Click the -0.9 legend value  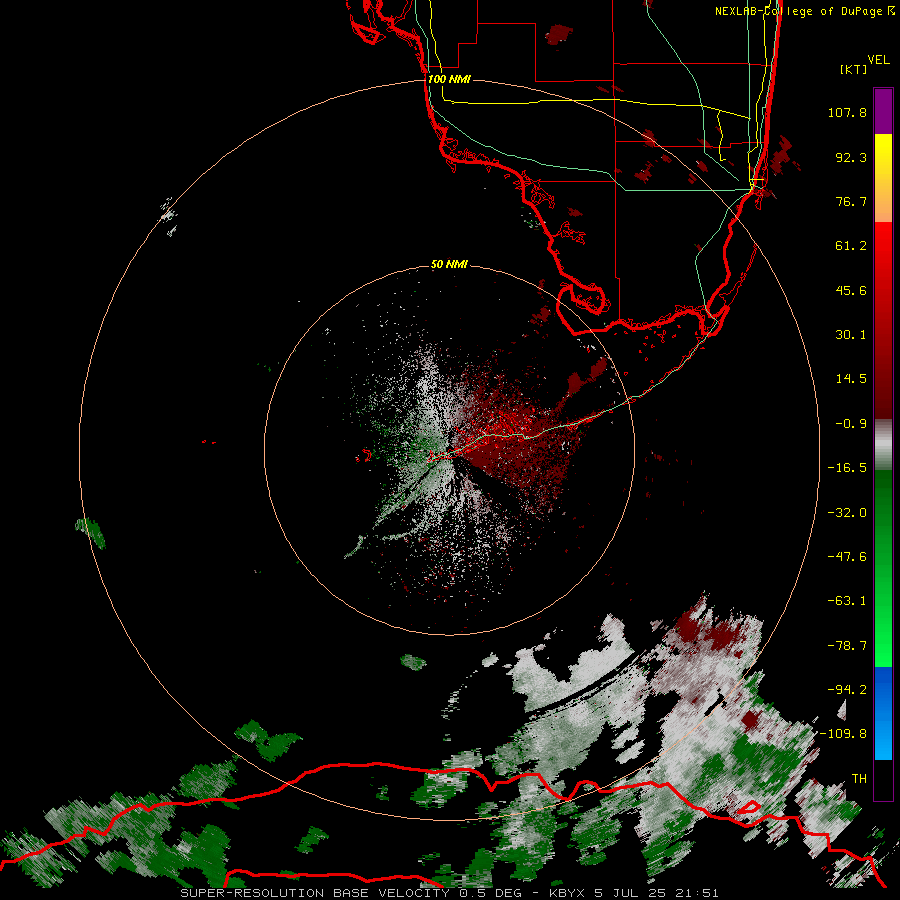(x=851, y=424)
